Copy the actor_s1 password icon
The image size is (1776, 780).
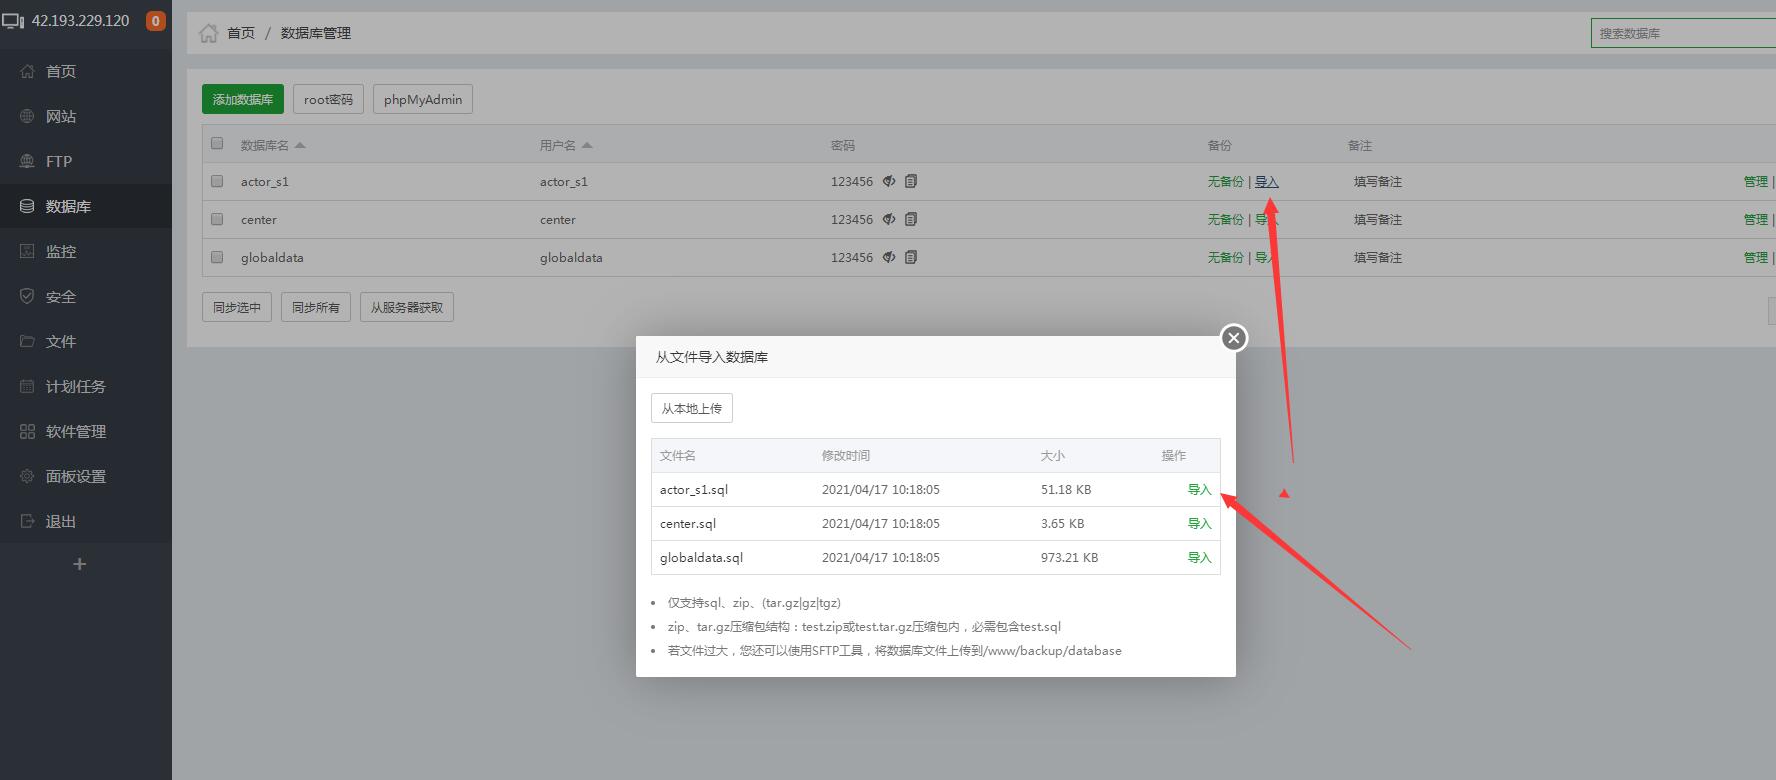[911, 182]
